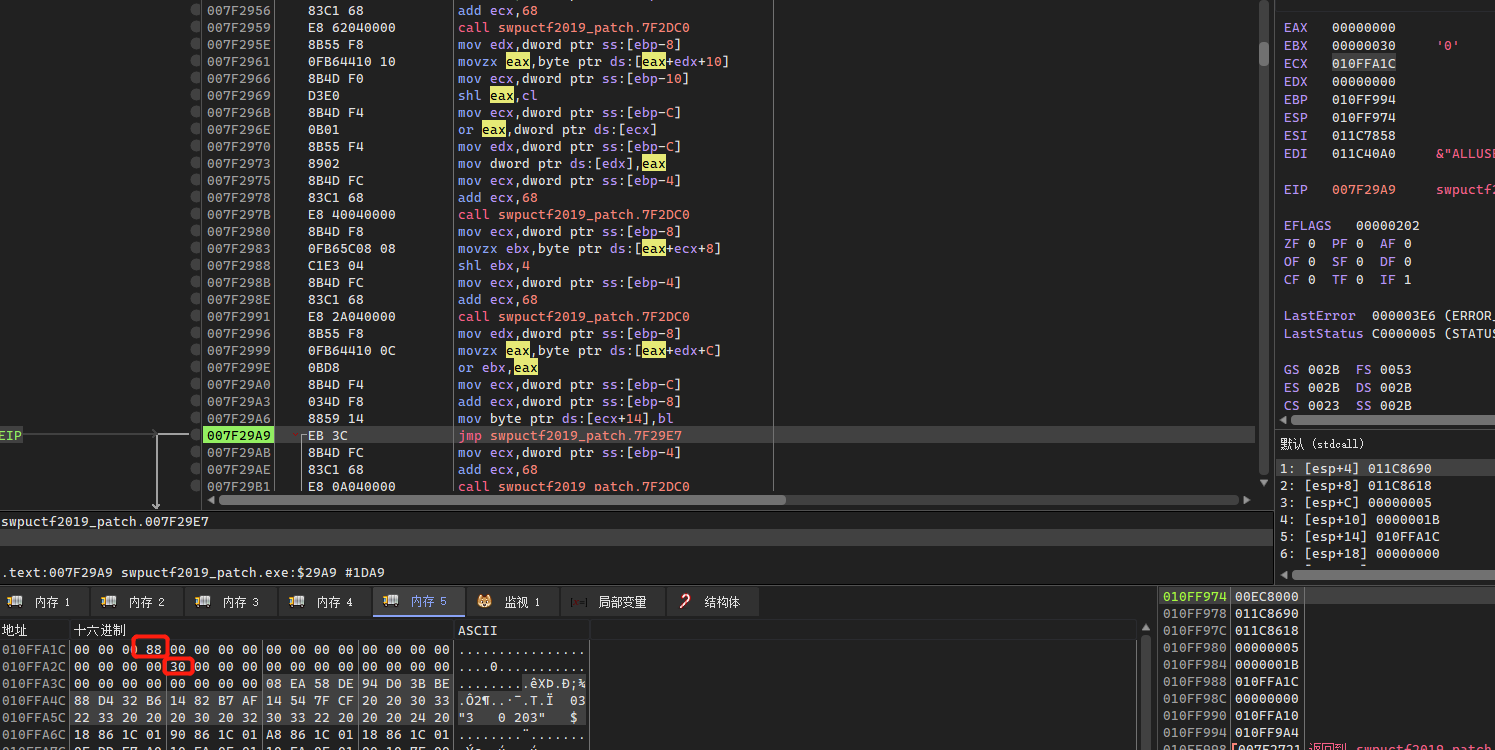The height and width of the screenshot is (750, 1495).
Task: Select the EAX register value 00000000
Action: tap(1364, 28)
